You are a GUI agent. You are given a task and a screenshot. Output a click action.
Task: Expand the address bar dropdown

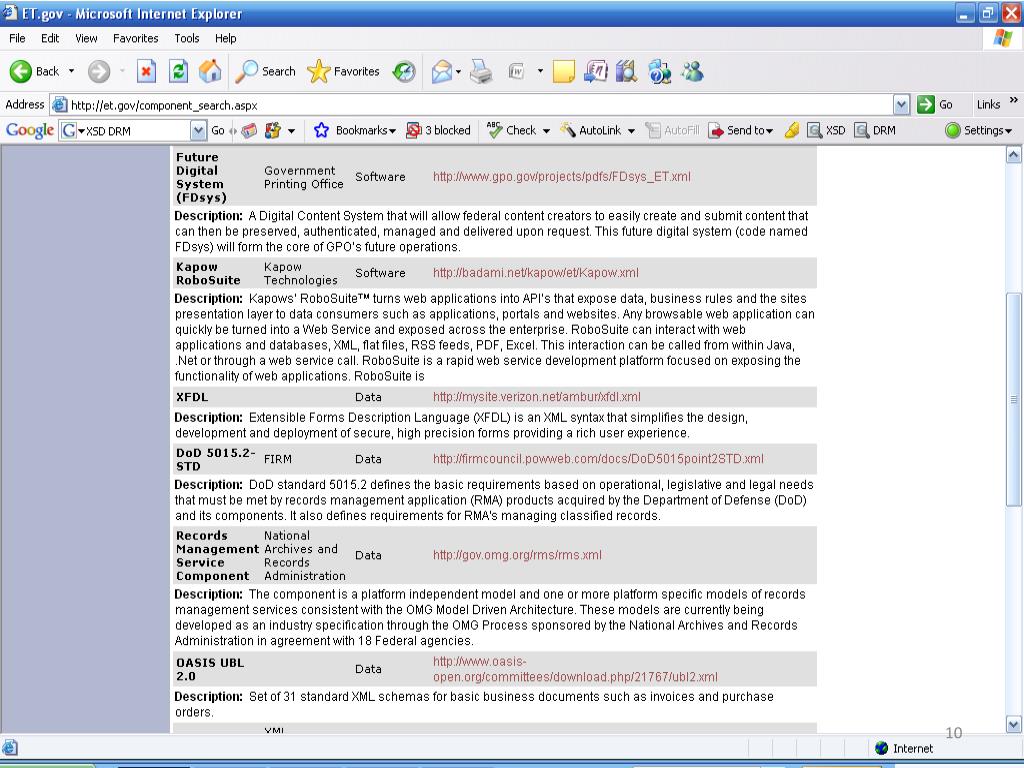(x=901, y=104)
